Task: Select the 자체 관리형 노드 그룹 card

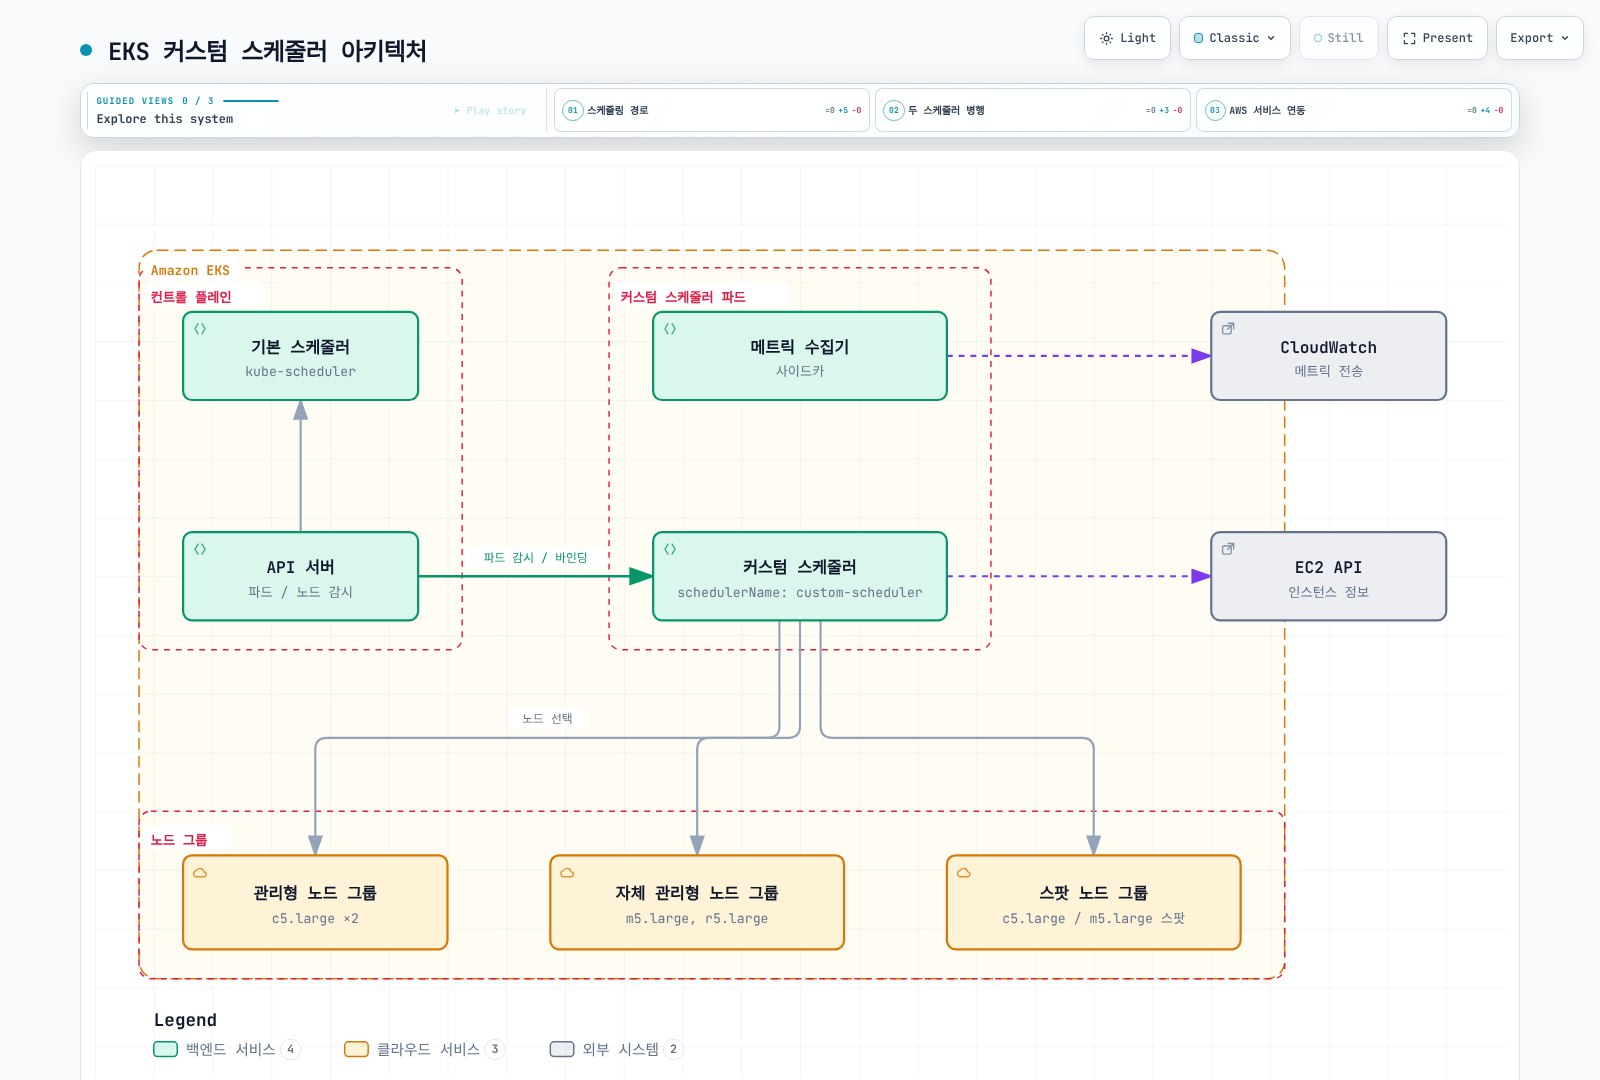Action: [697, 902]
